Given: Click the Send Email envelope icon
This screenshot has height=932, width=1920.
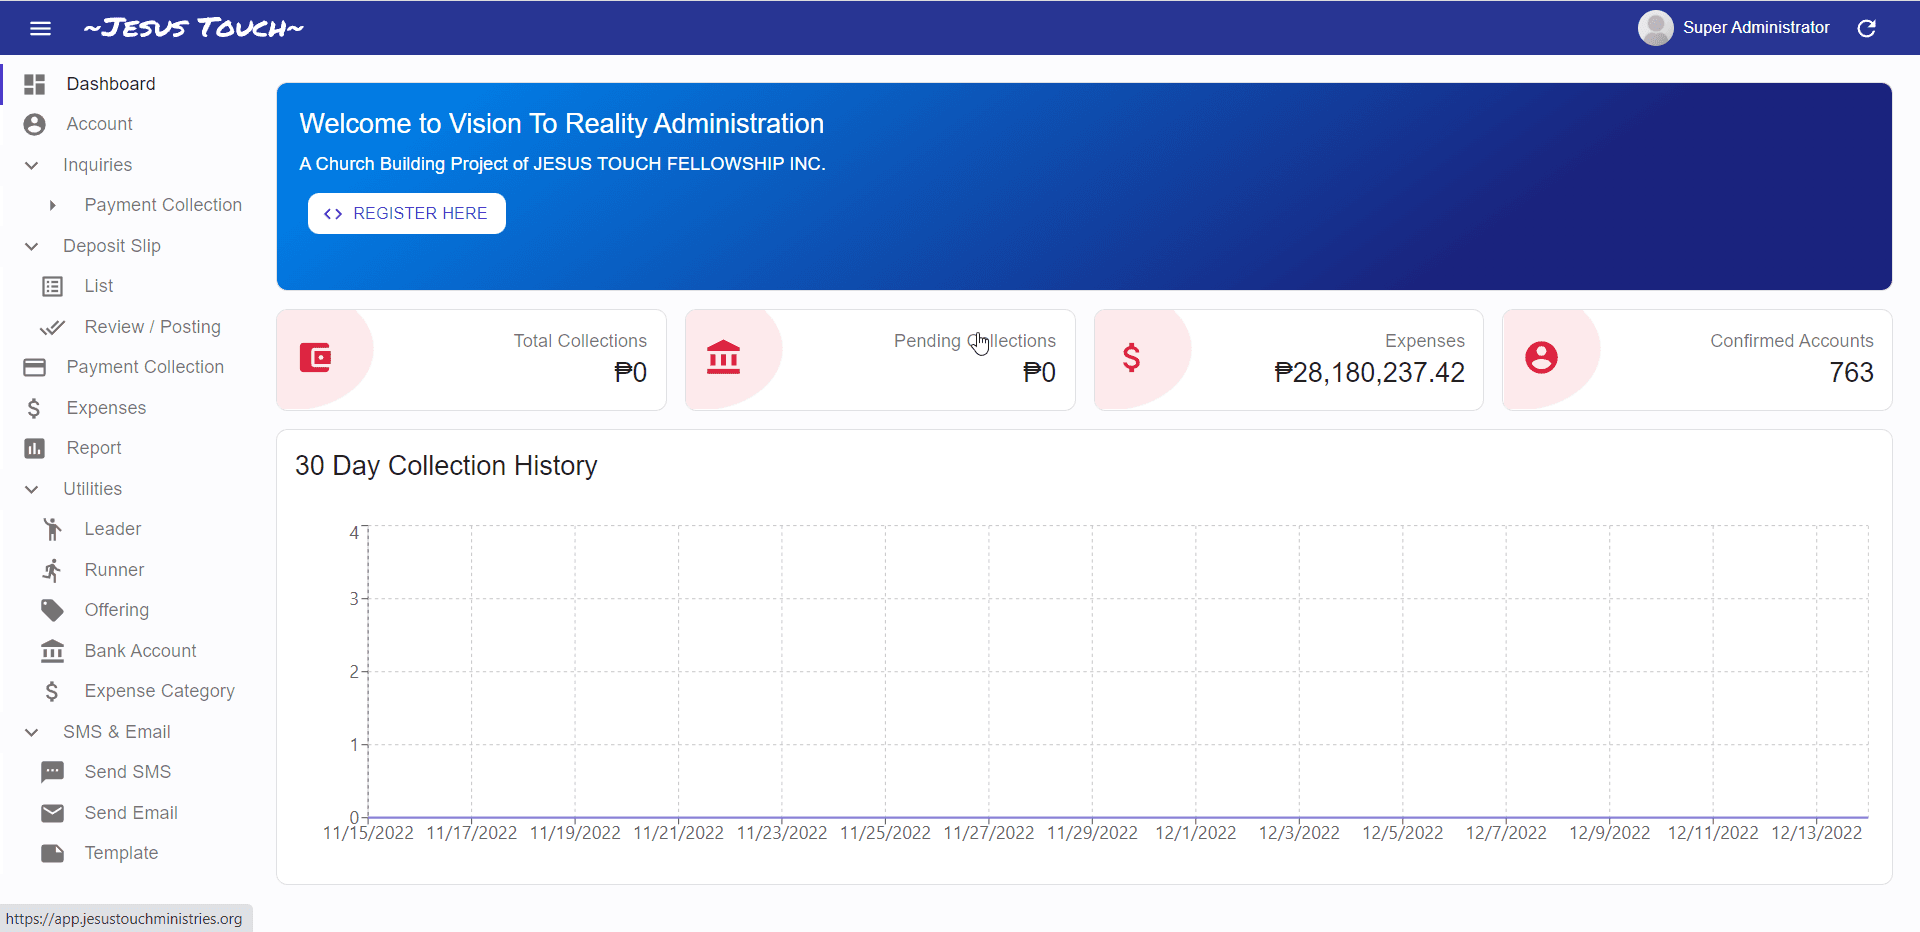Looking at the screenshot, I should 53,813.
